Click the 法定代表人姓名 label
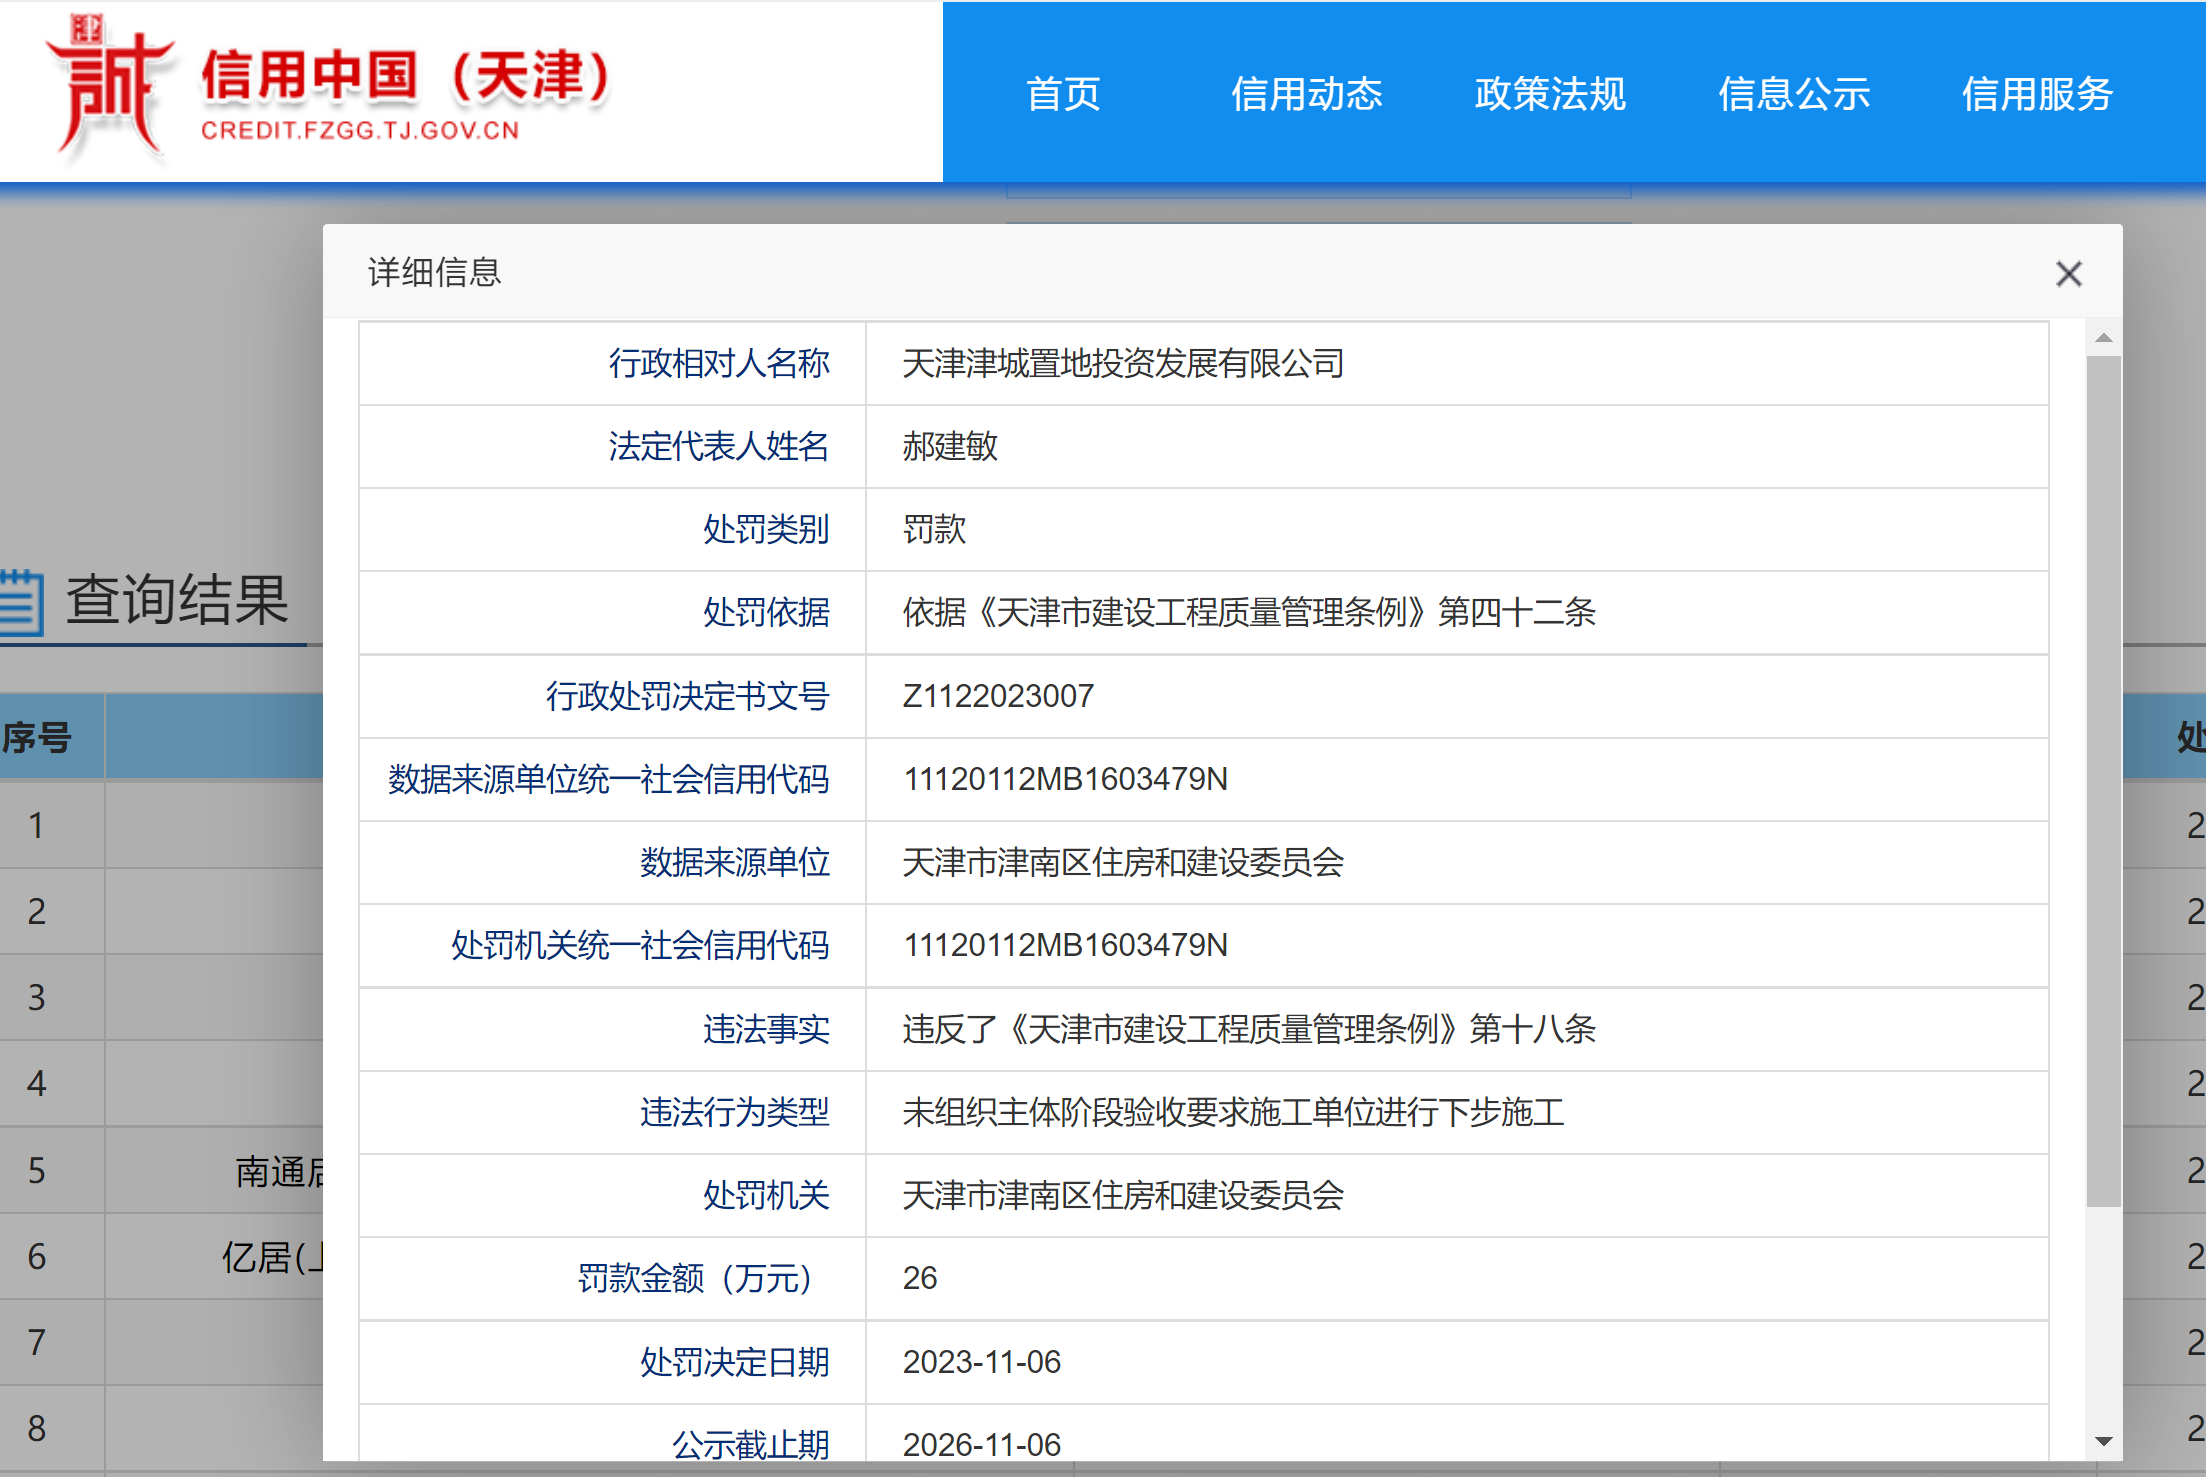 coord(719,446)
